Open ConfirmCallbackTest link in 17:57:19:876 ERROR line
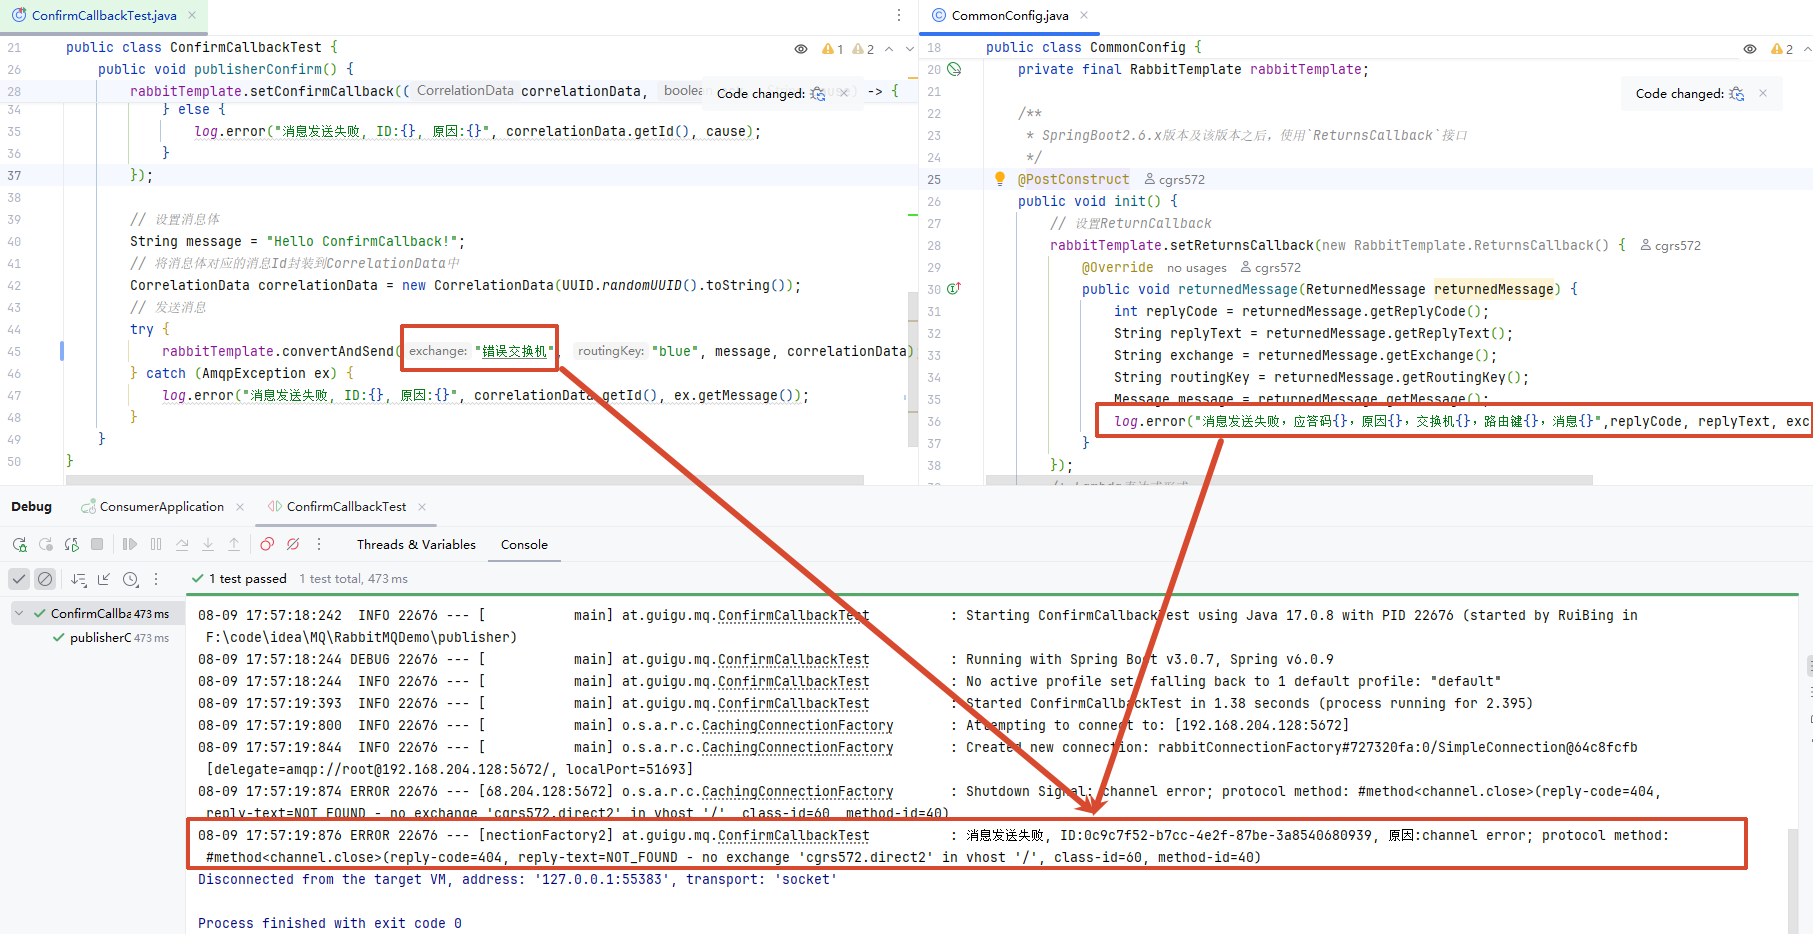1813x934 pixels. [793, 836]
